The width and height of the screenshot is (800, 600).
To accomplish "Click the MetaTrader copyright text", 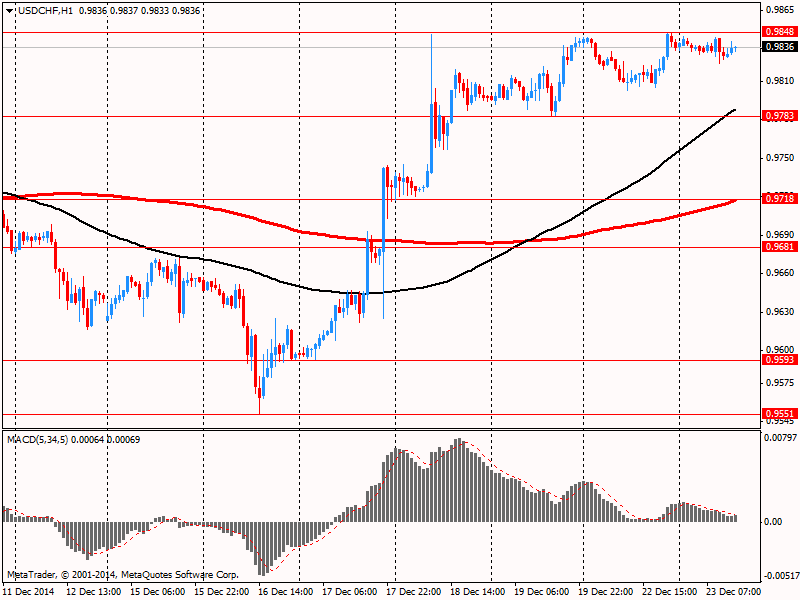I will 122,574.
